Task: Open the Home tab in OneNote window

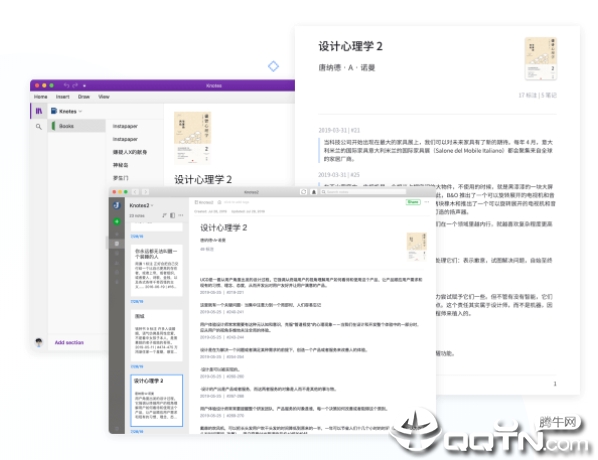Action: pos(40,97)
